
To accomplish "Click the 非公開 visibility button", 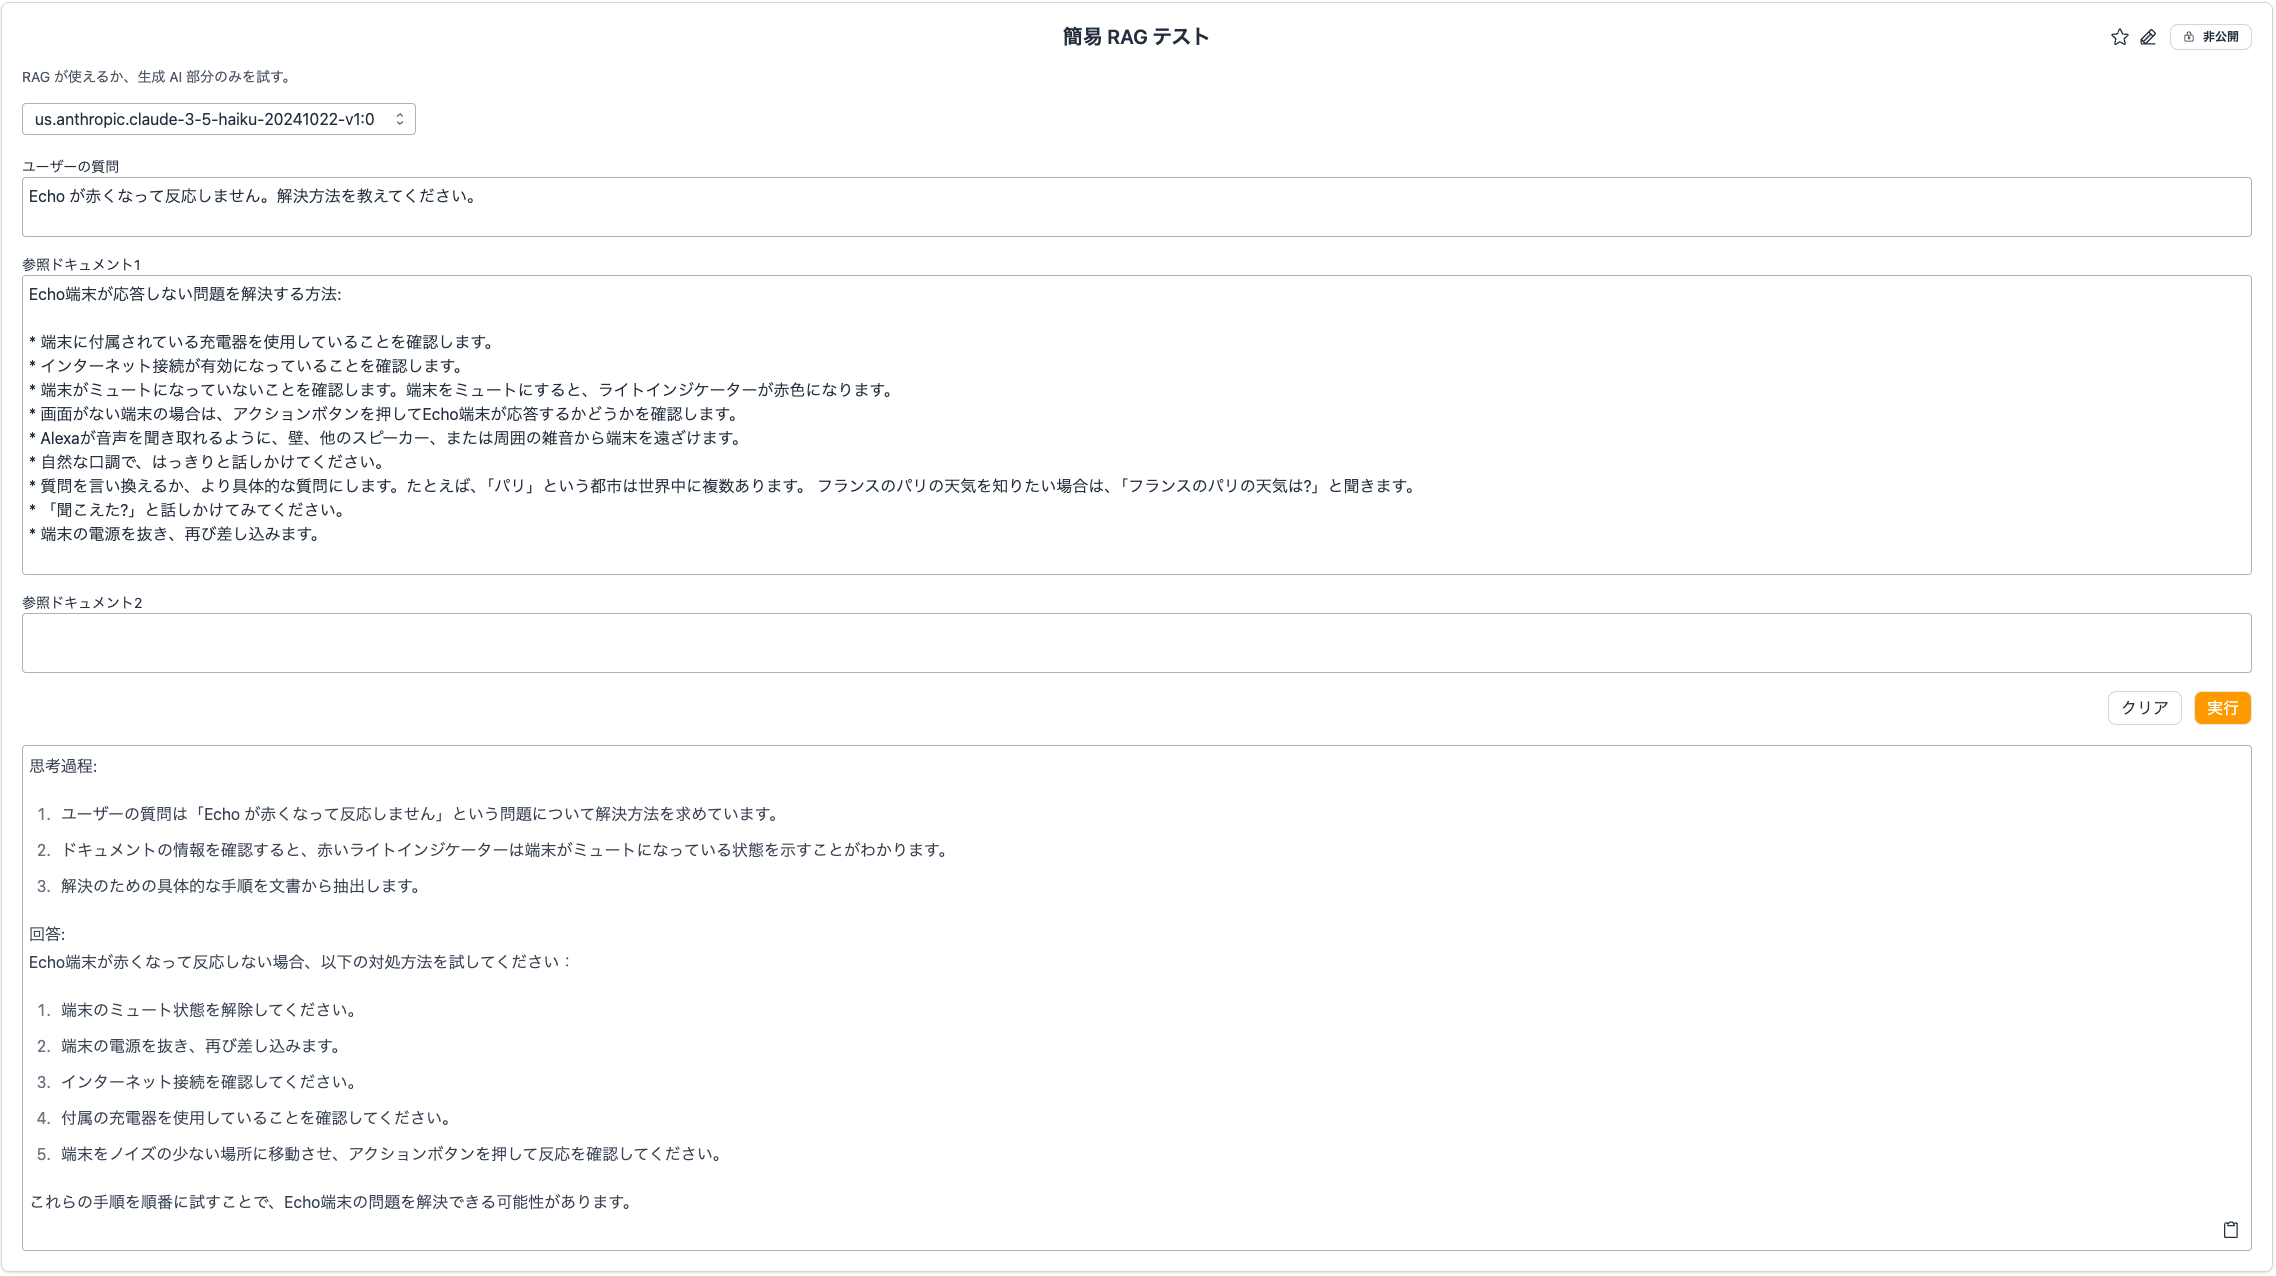I will point(2210,37).
